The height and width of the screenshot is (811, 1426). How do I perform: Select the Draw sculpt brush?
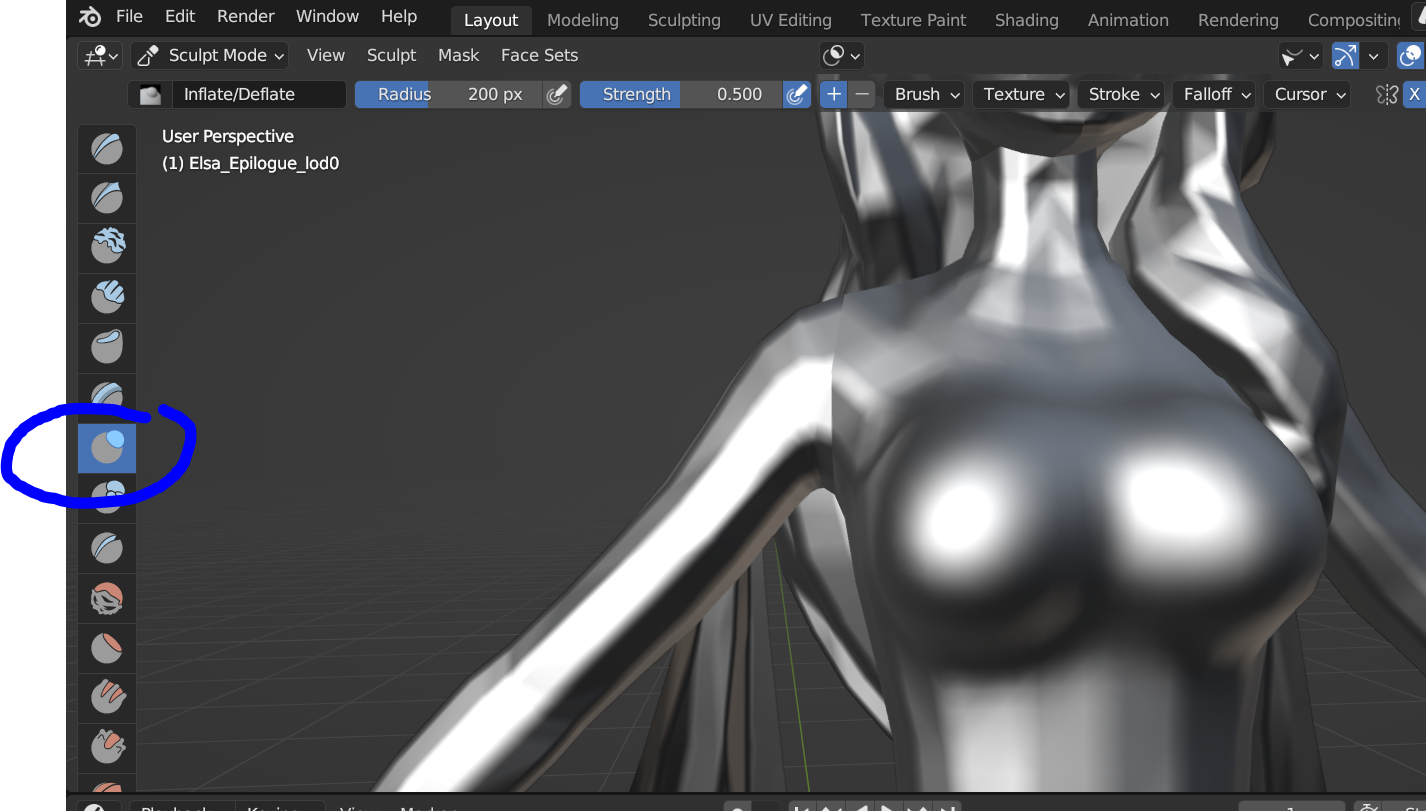(x=107, y=149)
